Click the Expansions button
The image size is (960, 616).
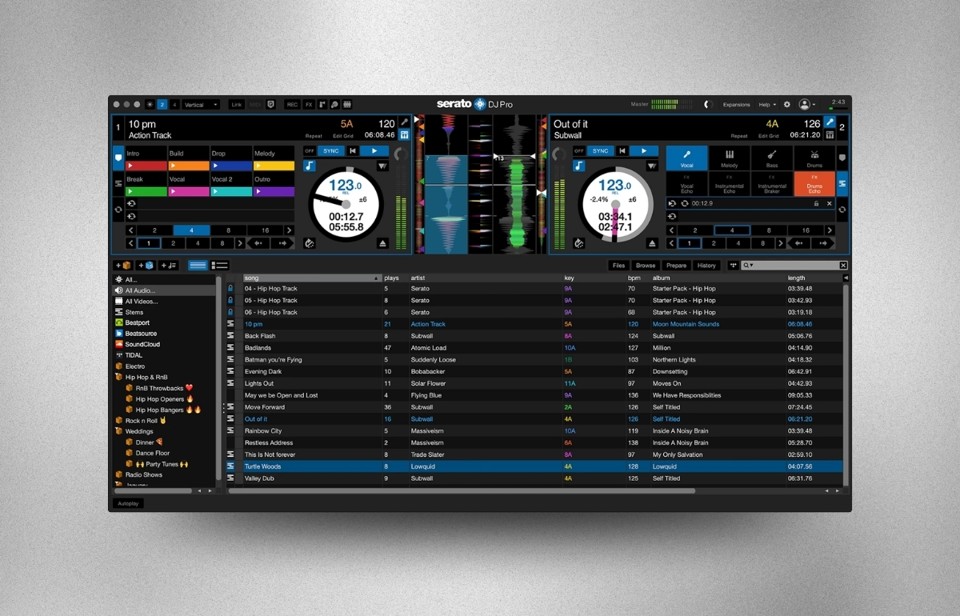[x=737, y=105]
